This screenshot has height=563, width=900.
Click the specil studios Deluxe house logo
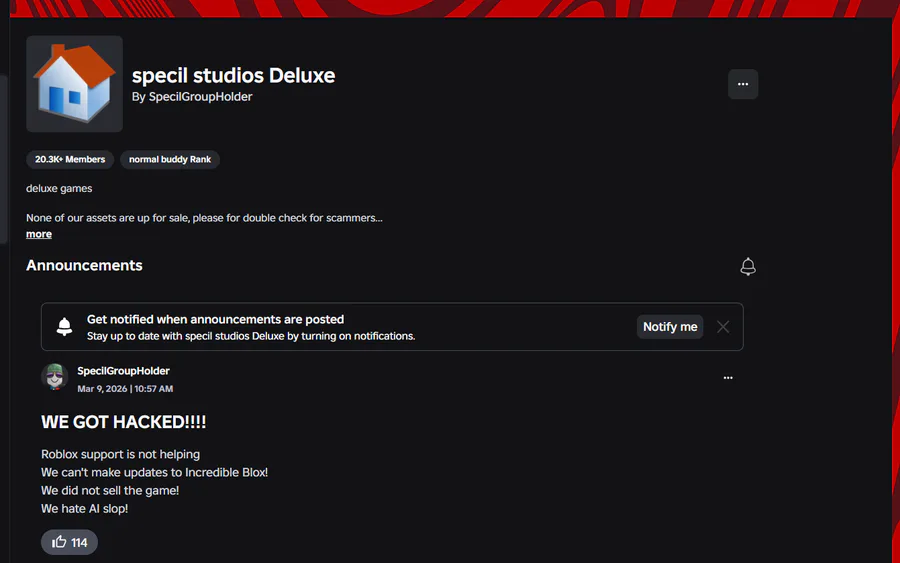(x=75, y=84)
